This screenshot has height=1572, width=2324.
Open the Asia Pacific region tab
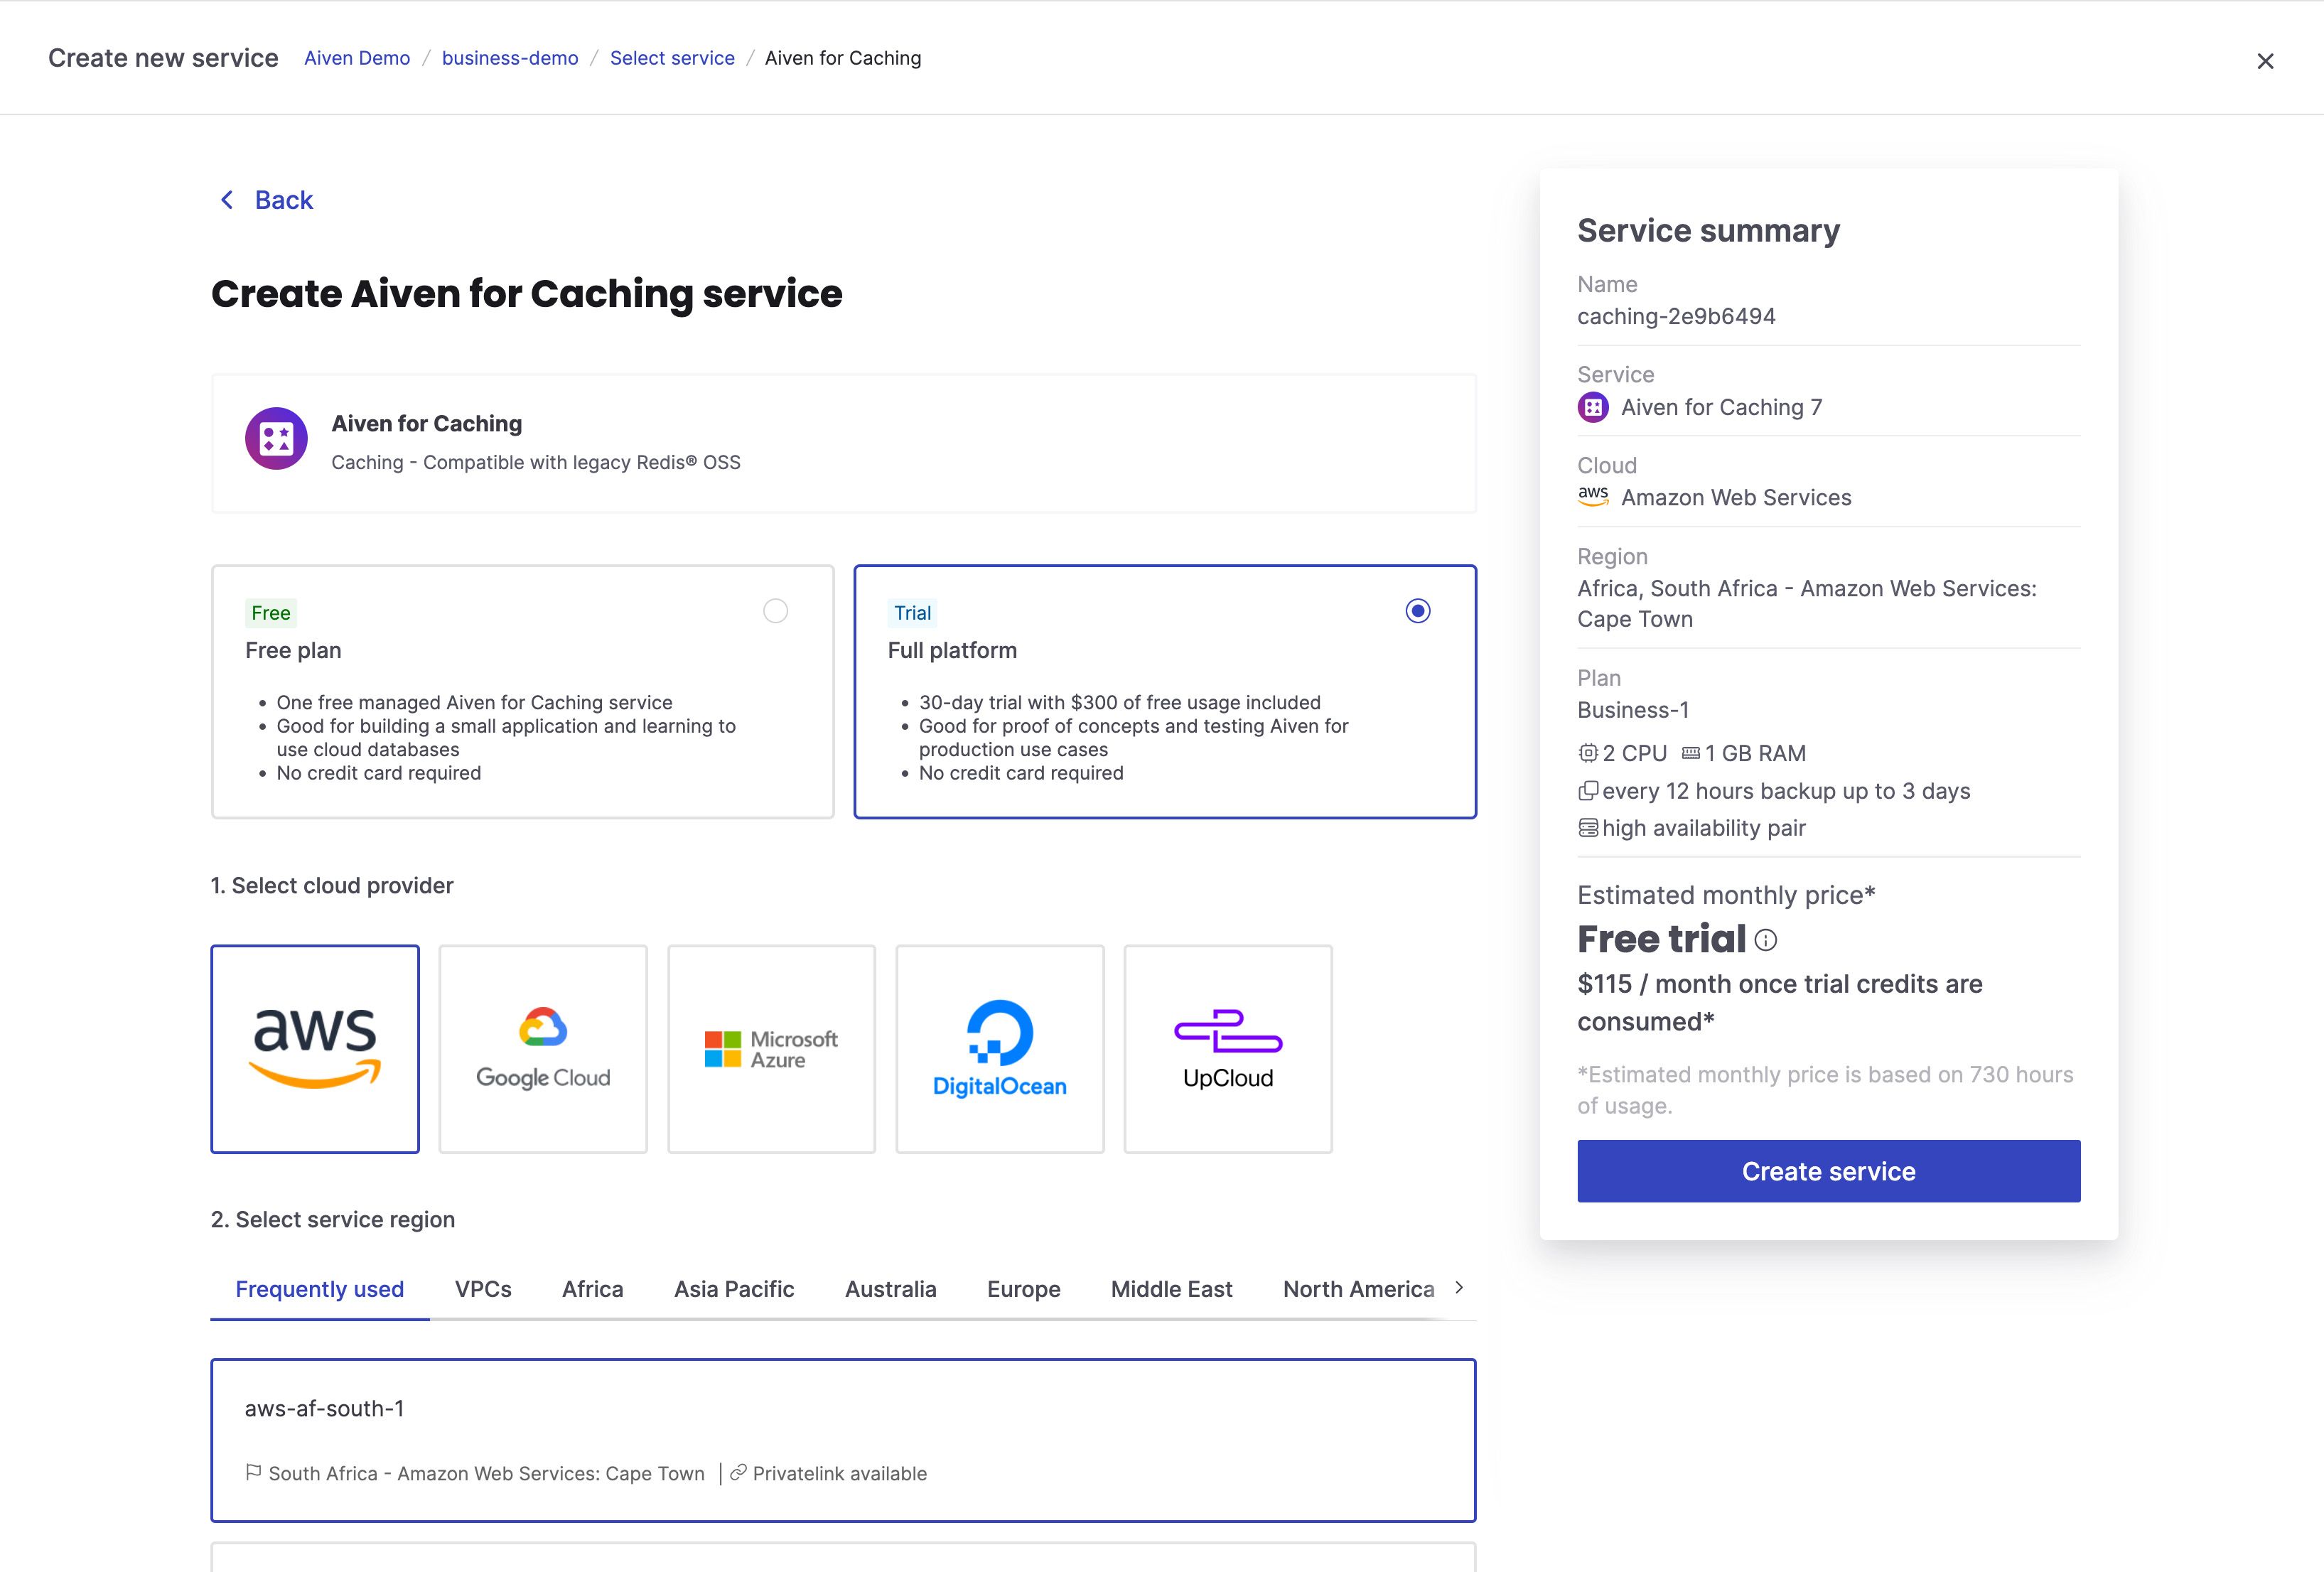click(x=733, y=1289)
